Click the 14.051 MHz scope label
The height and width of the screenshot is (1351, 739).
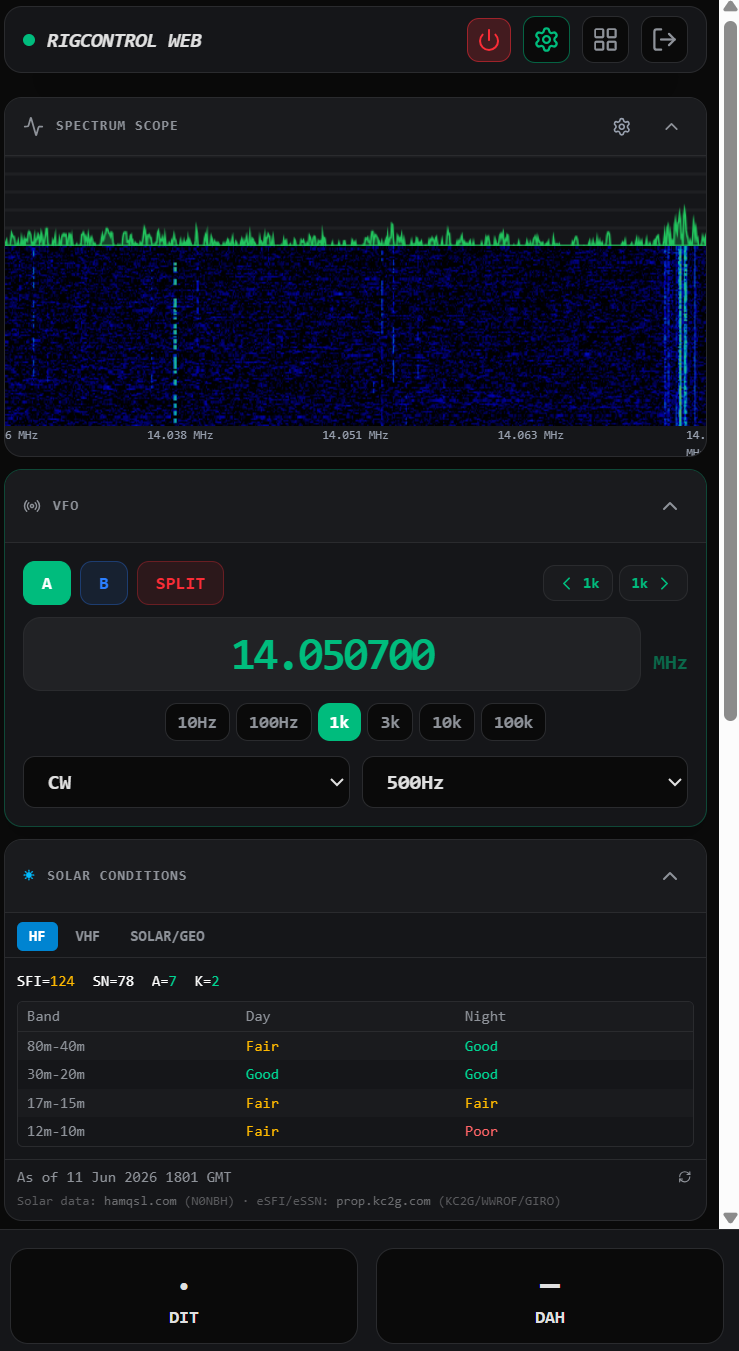pyautogui.click(x=355, y=435)
